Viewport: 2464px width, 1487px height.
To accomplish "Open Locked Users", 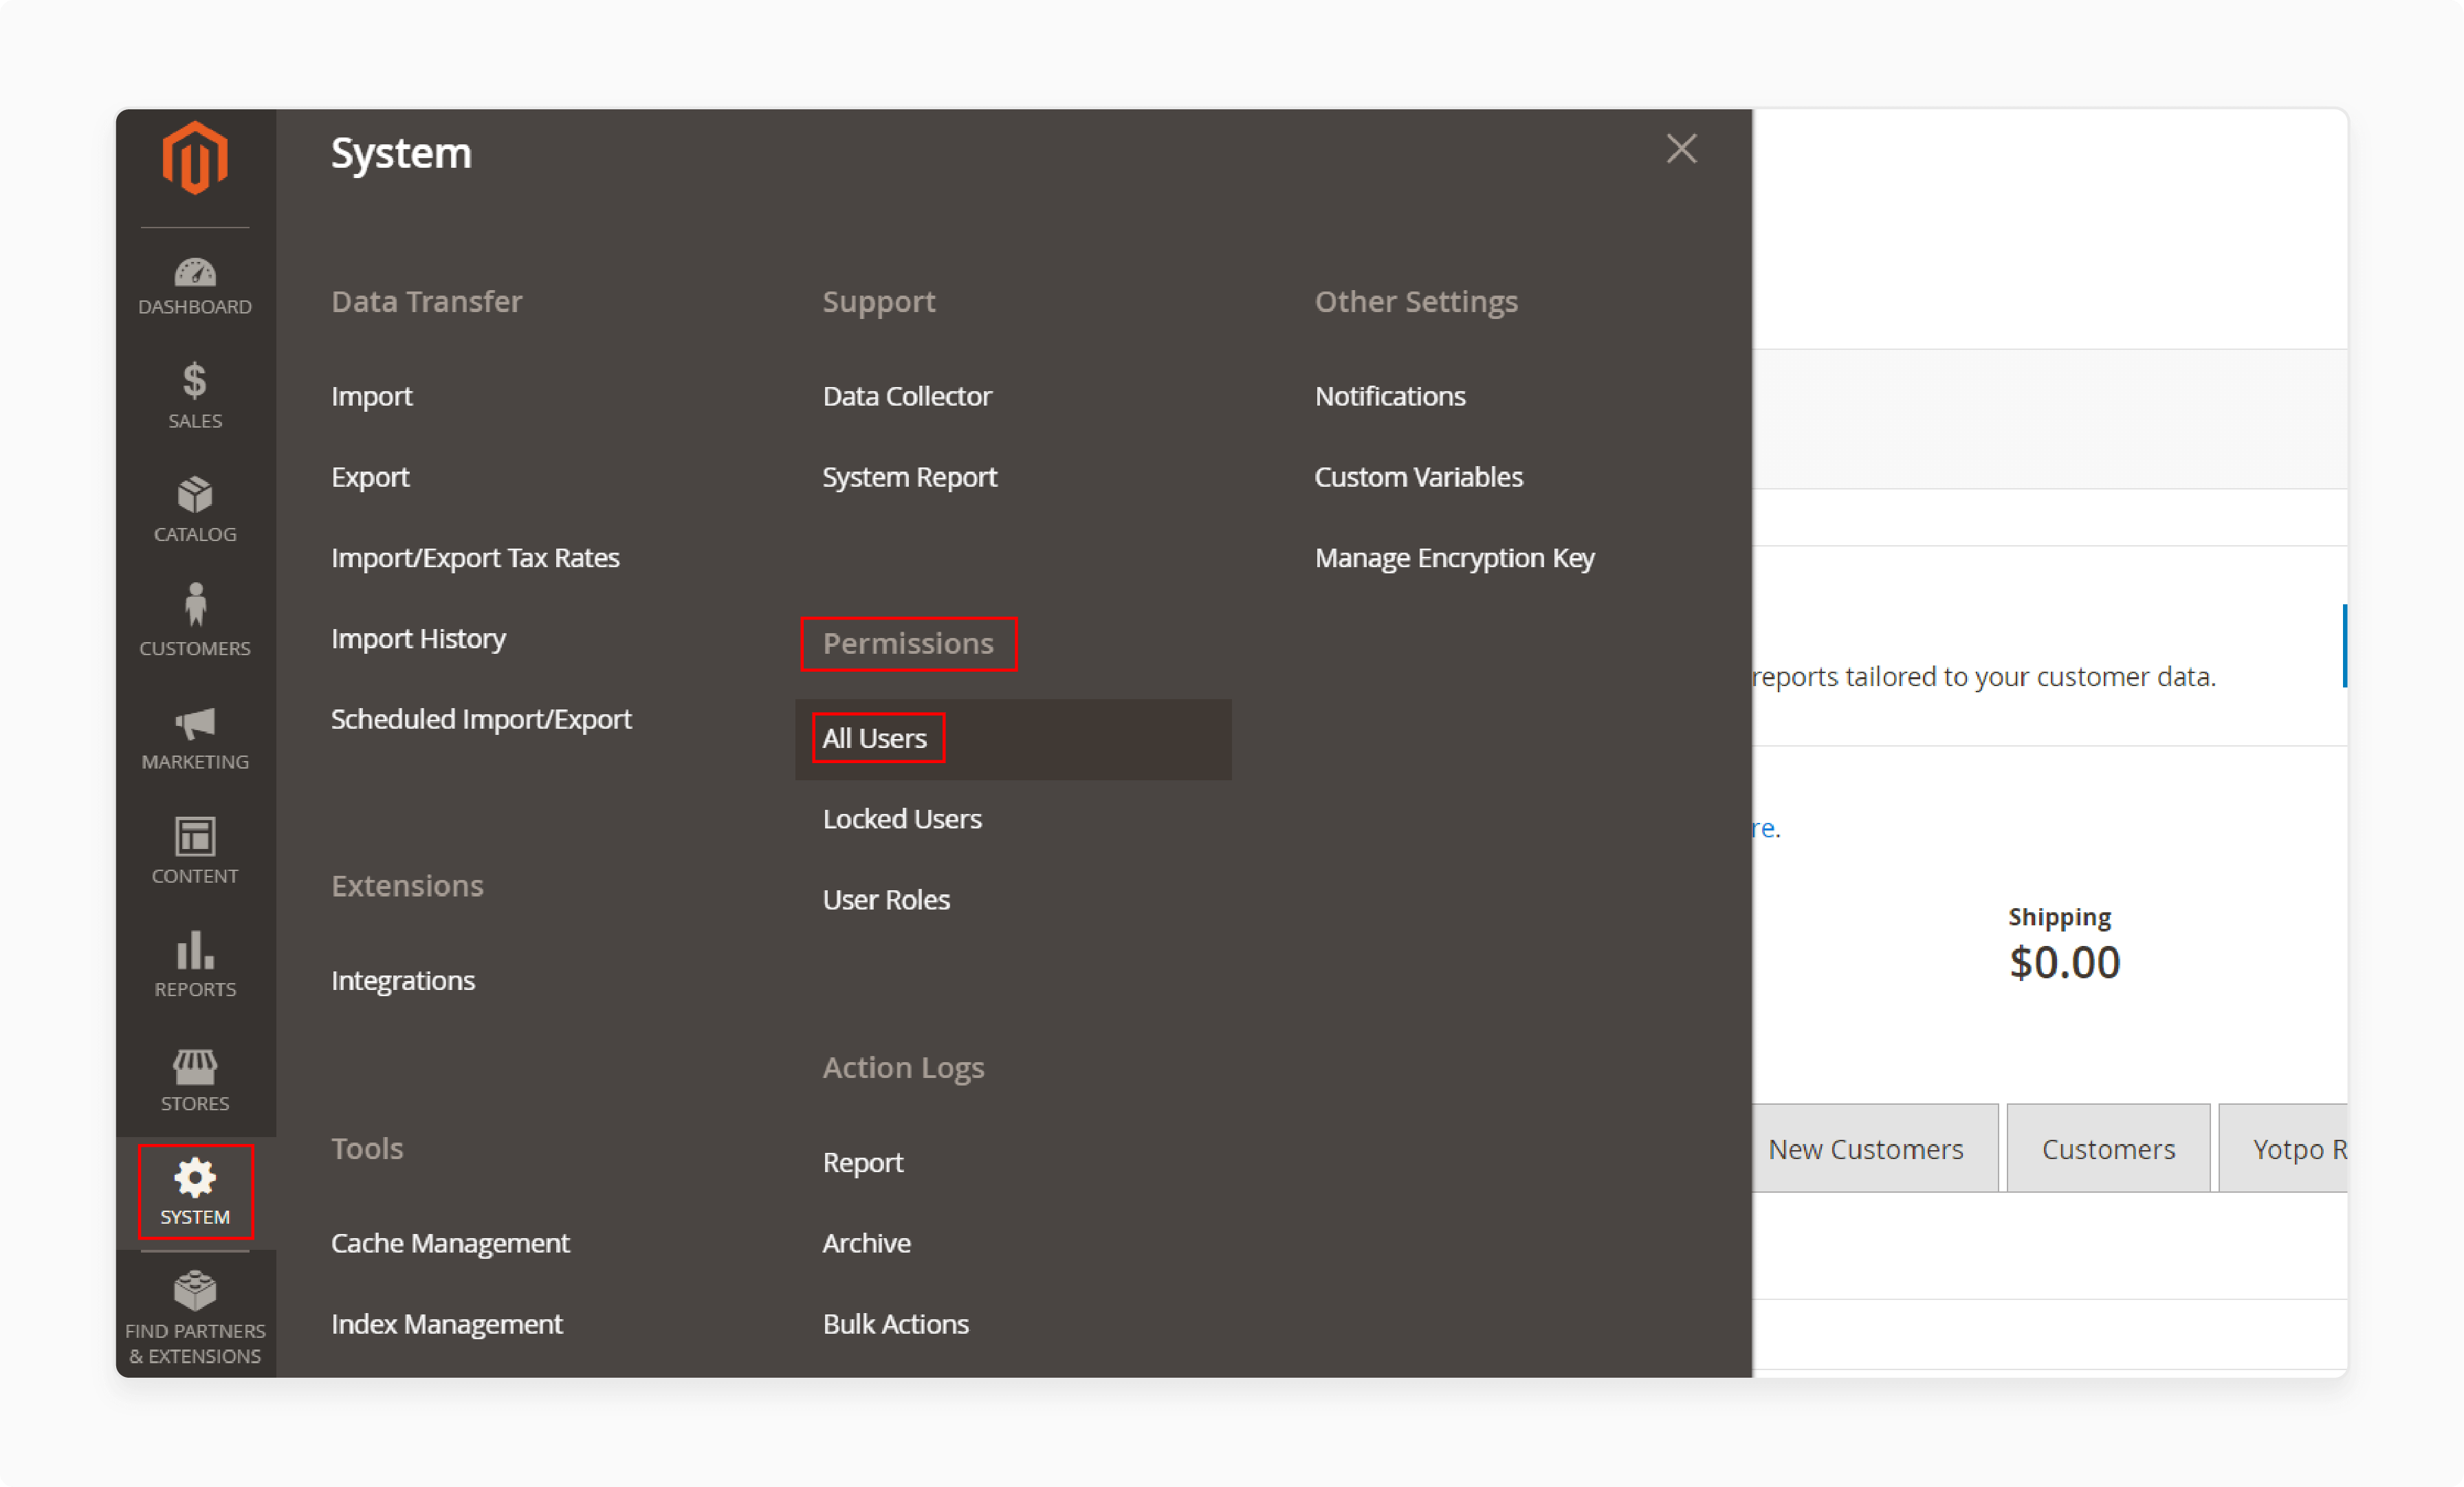I will 902,819.
